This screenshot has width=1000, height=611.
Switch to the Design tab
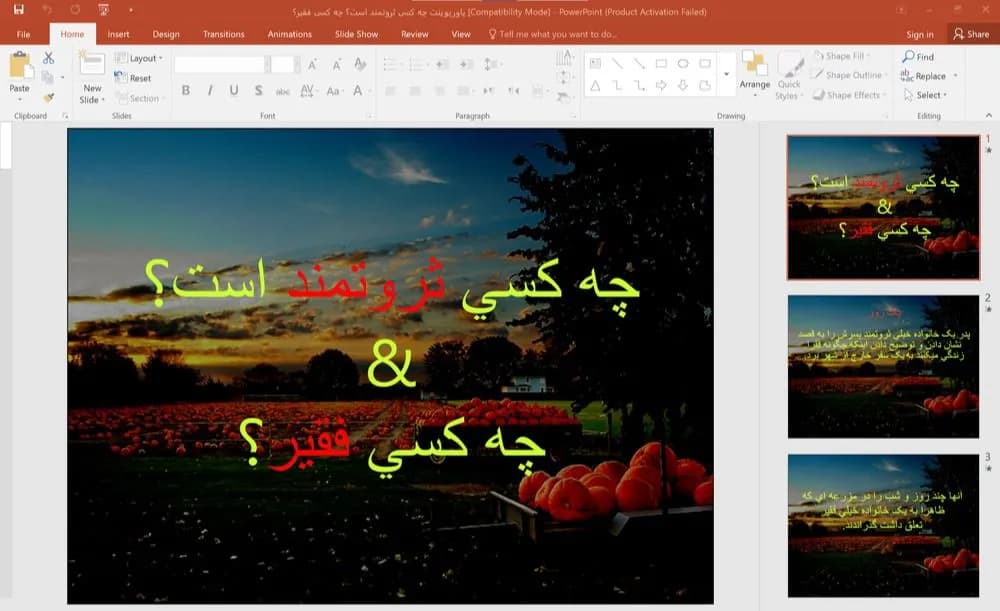tap(166, 34)
